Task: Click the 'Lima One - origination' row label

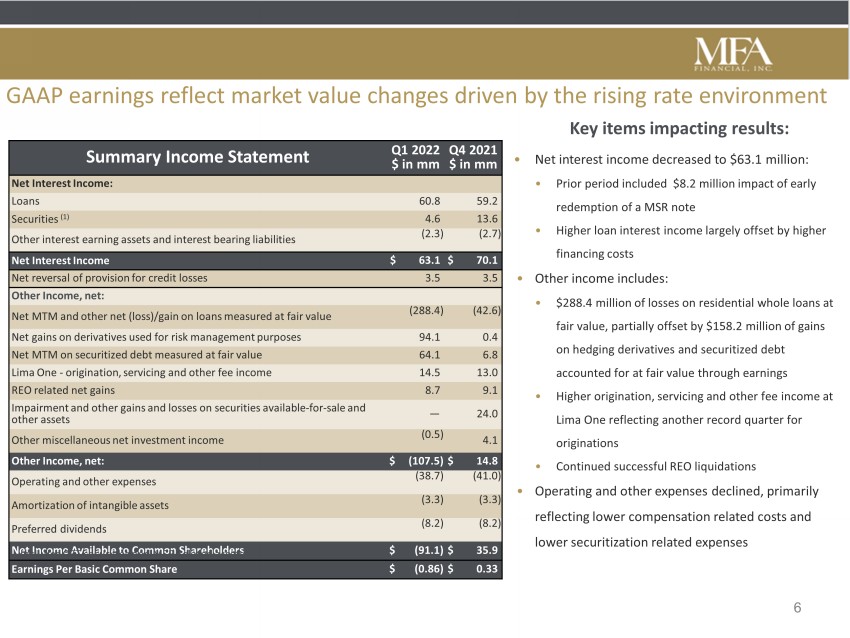Action: tap(141, 372)
